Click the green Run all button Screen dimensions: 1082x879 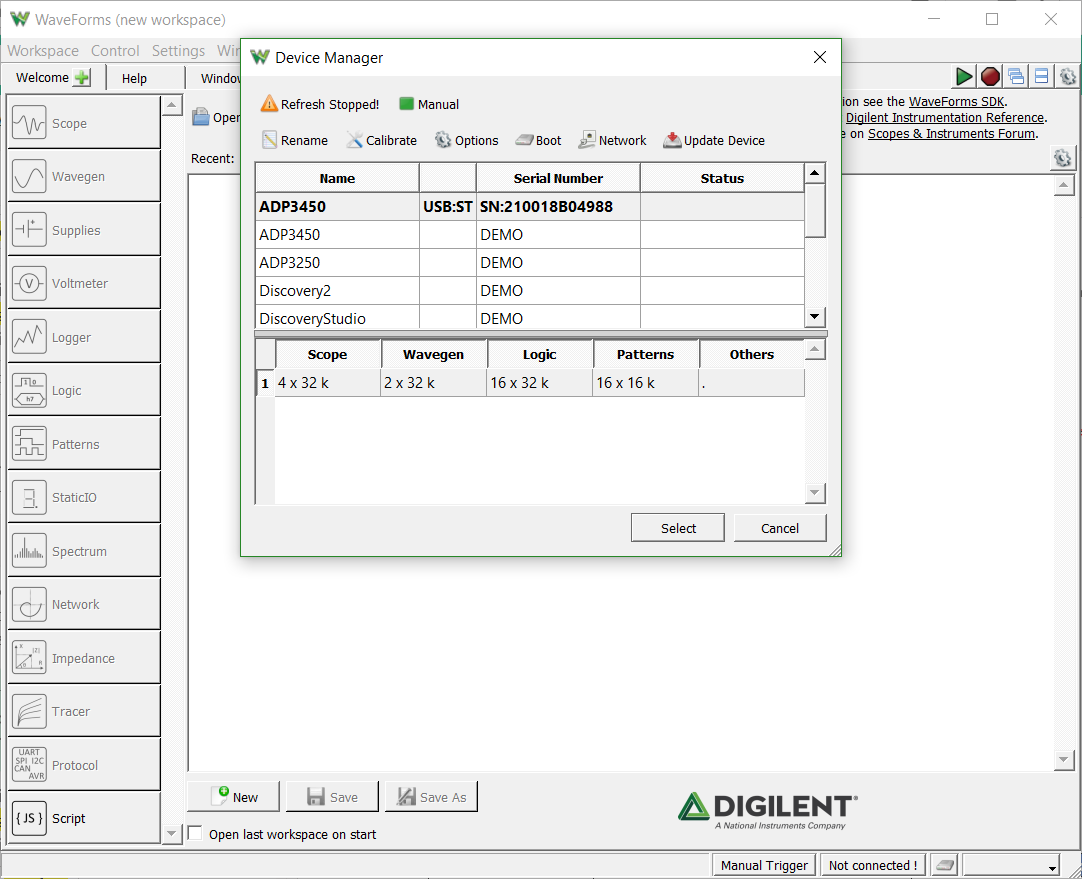(x=964, y=77)
